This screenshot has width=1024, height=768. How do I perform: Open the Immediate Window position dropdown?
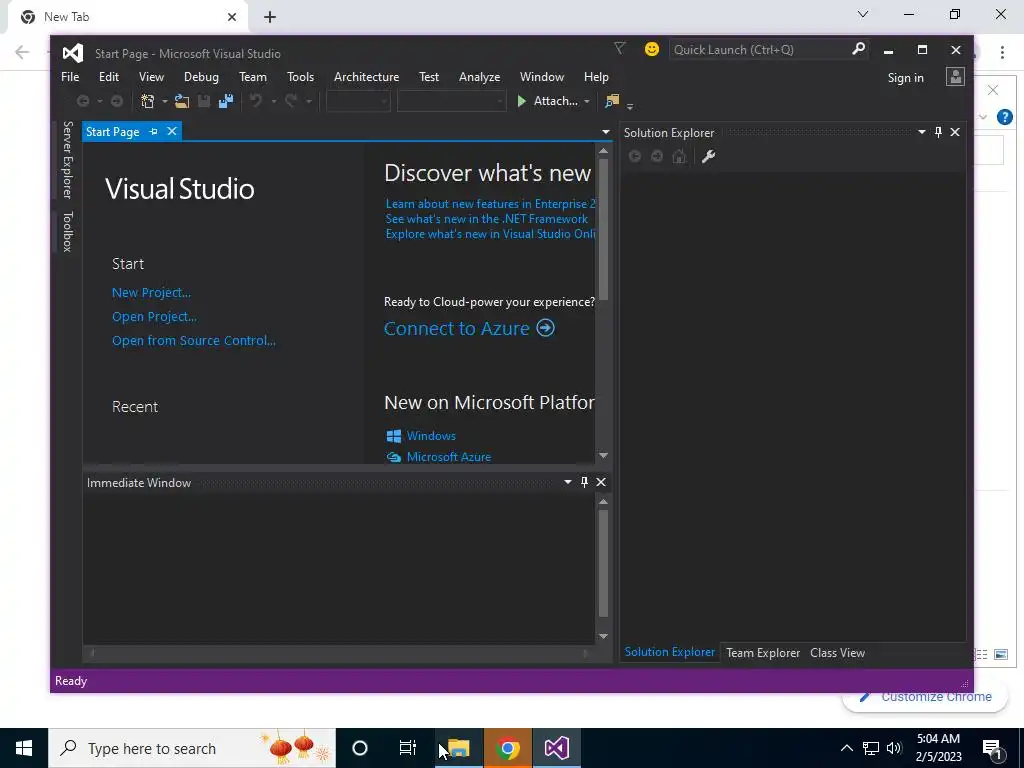click(x=568, y=482)
